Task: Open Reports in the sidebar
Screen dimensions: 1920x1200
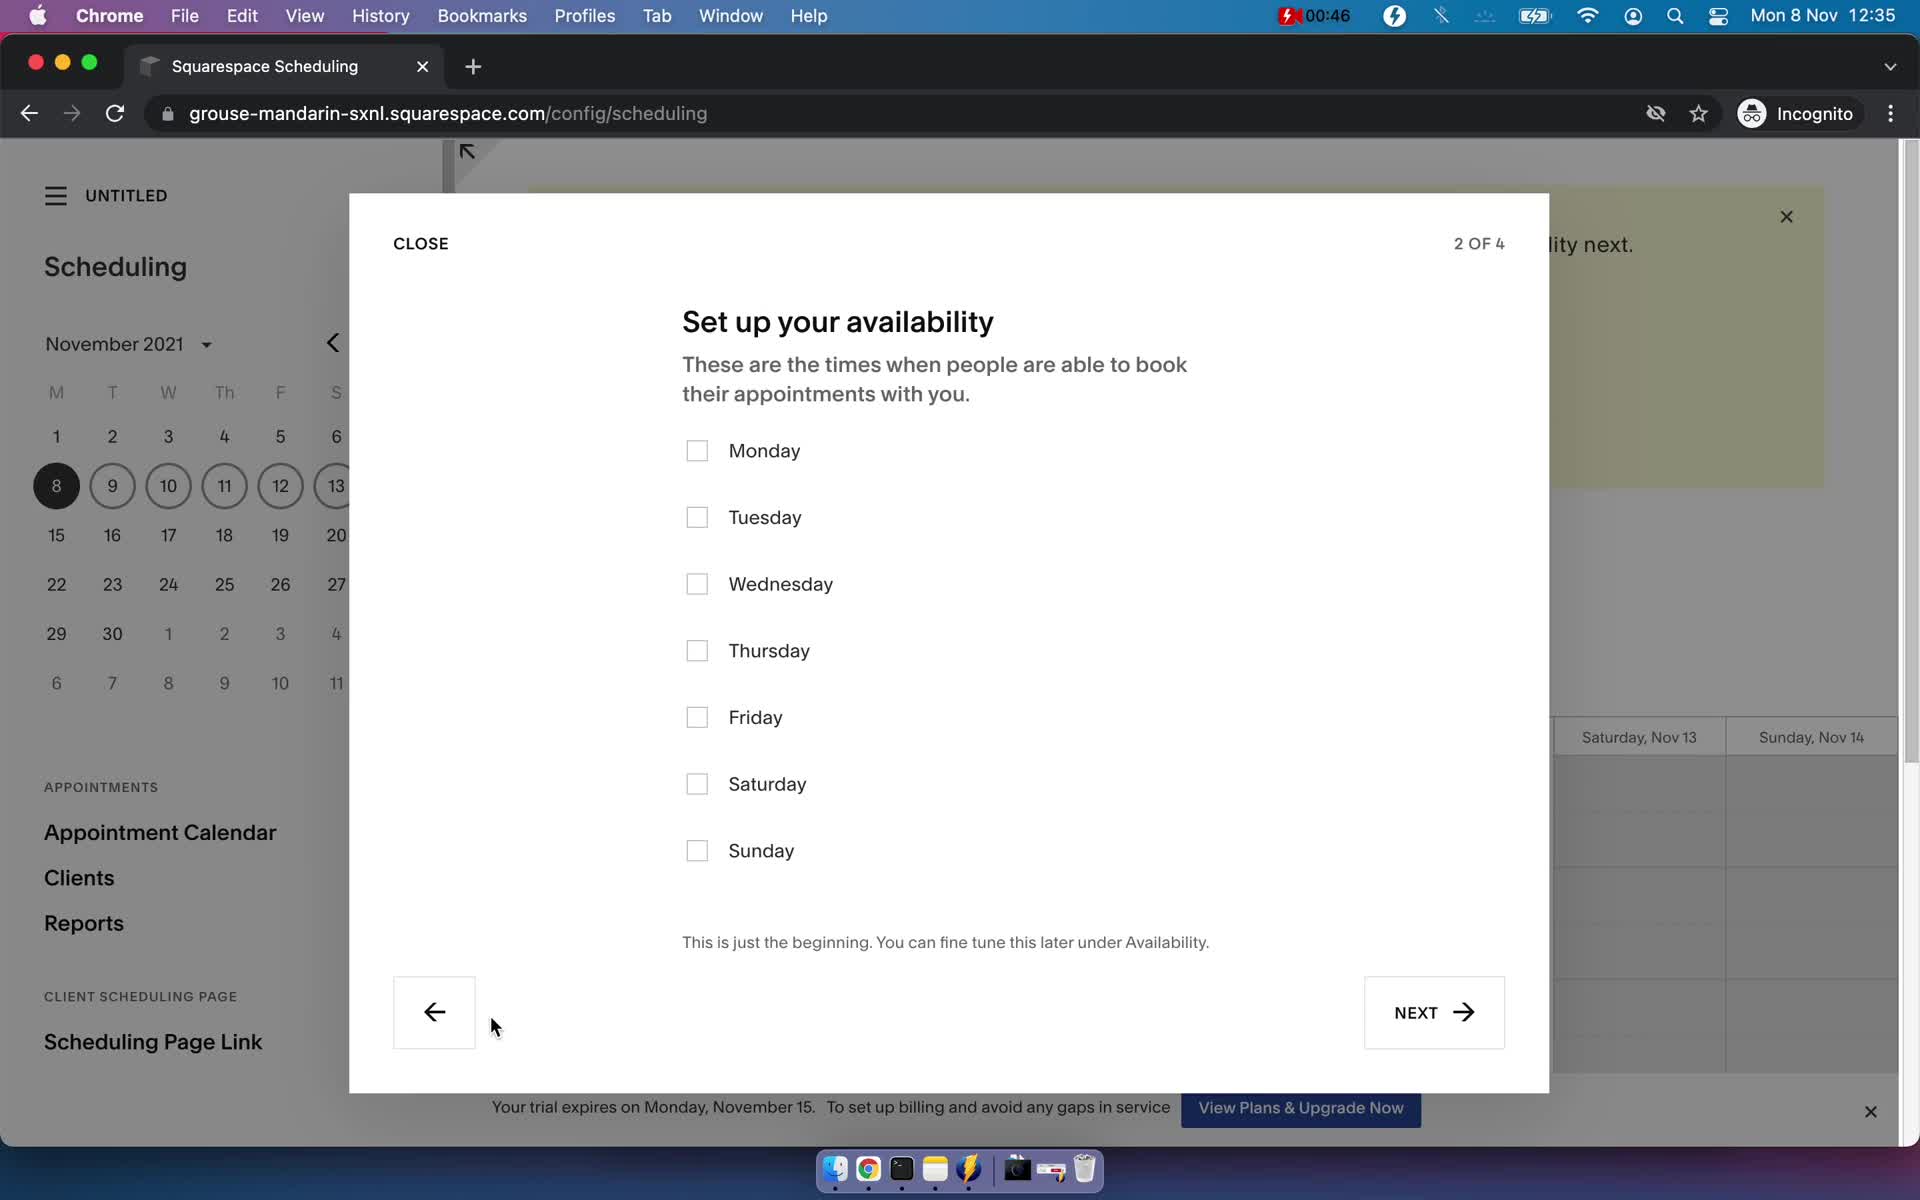Action: pos(84,923)
